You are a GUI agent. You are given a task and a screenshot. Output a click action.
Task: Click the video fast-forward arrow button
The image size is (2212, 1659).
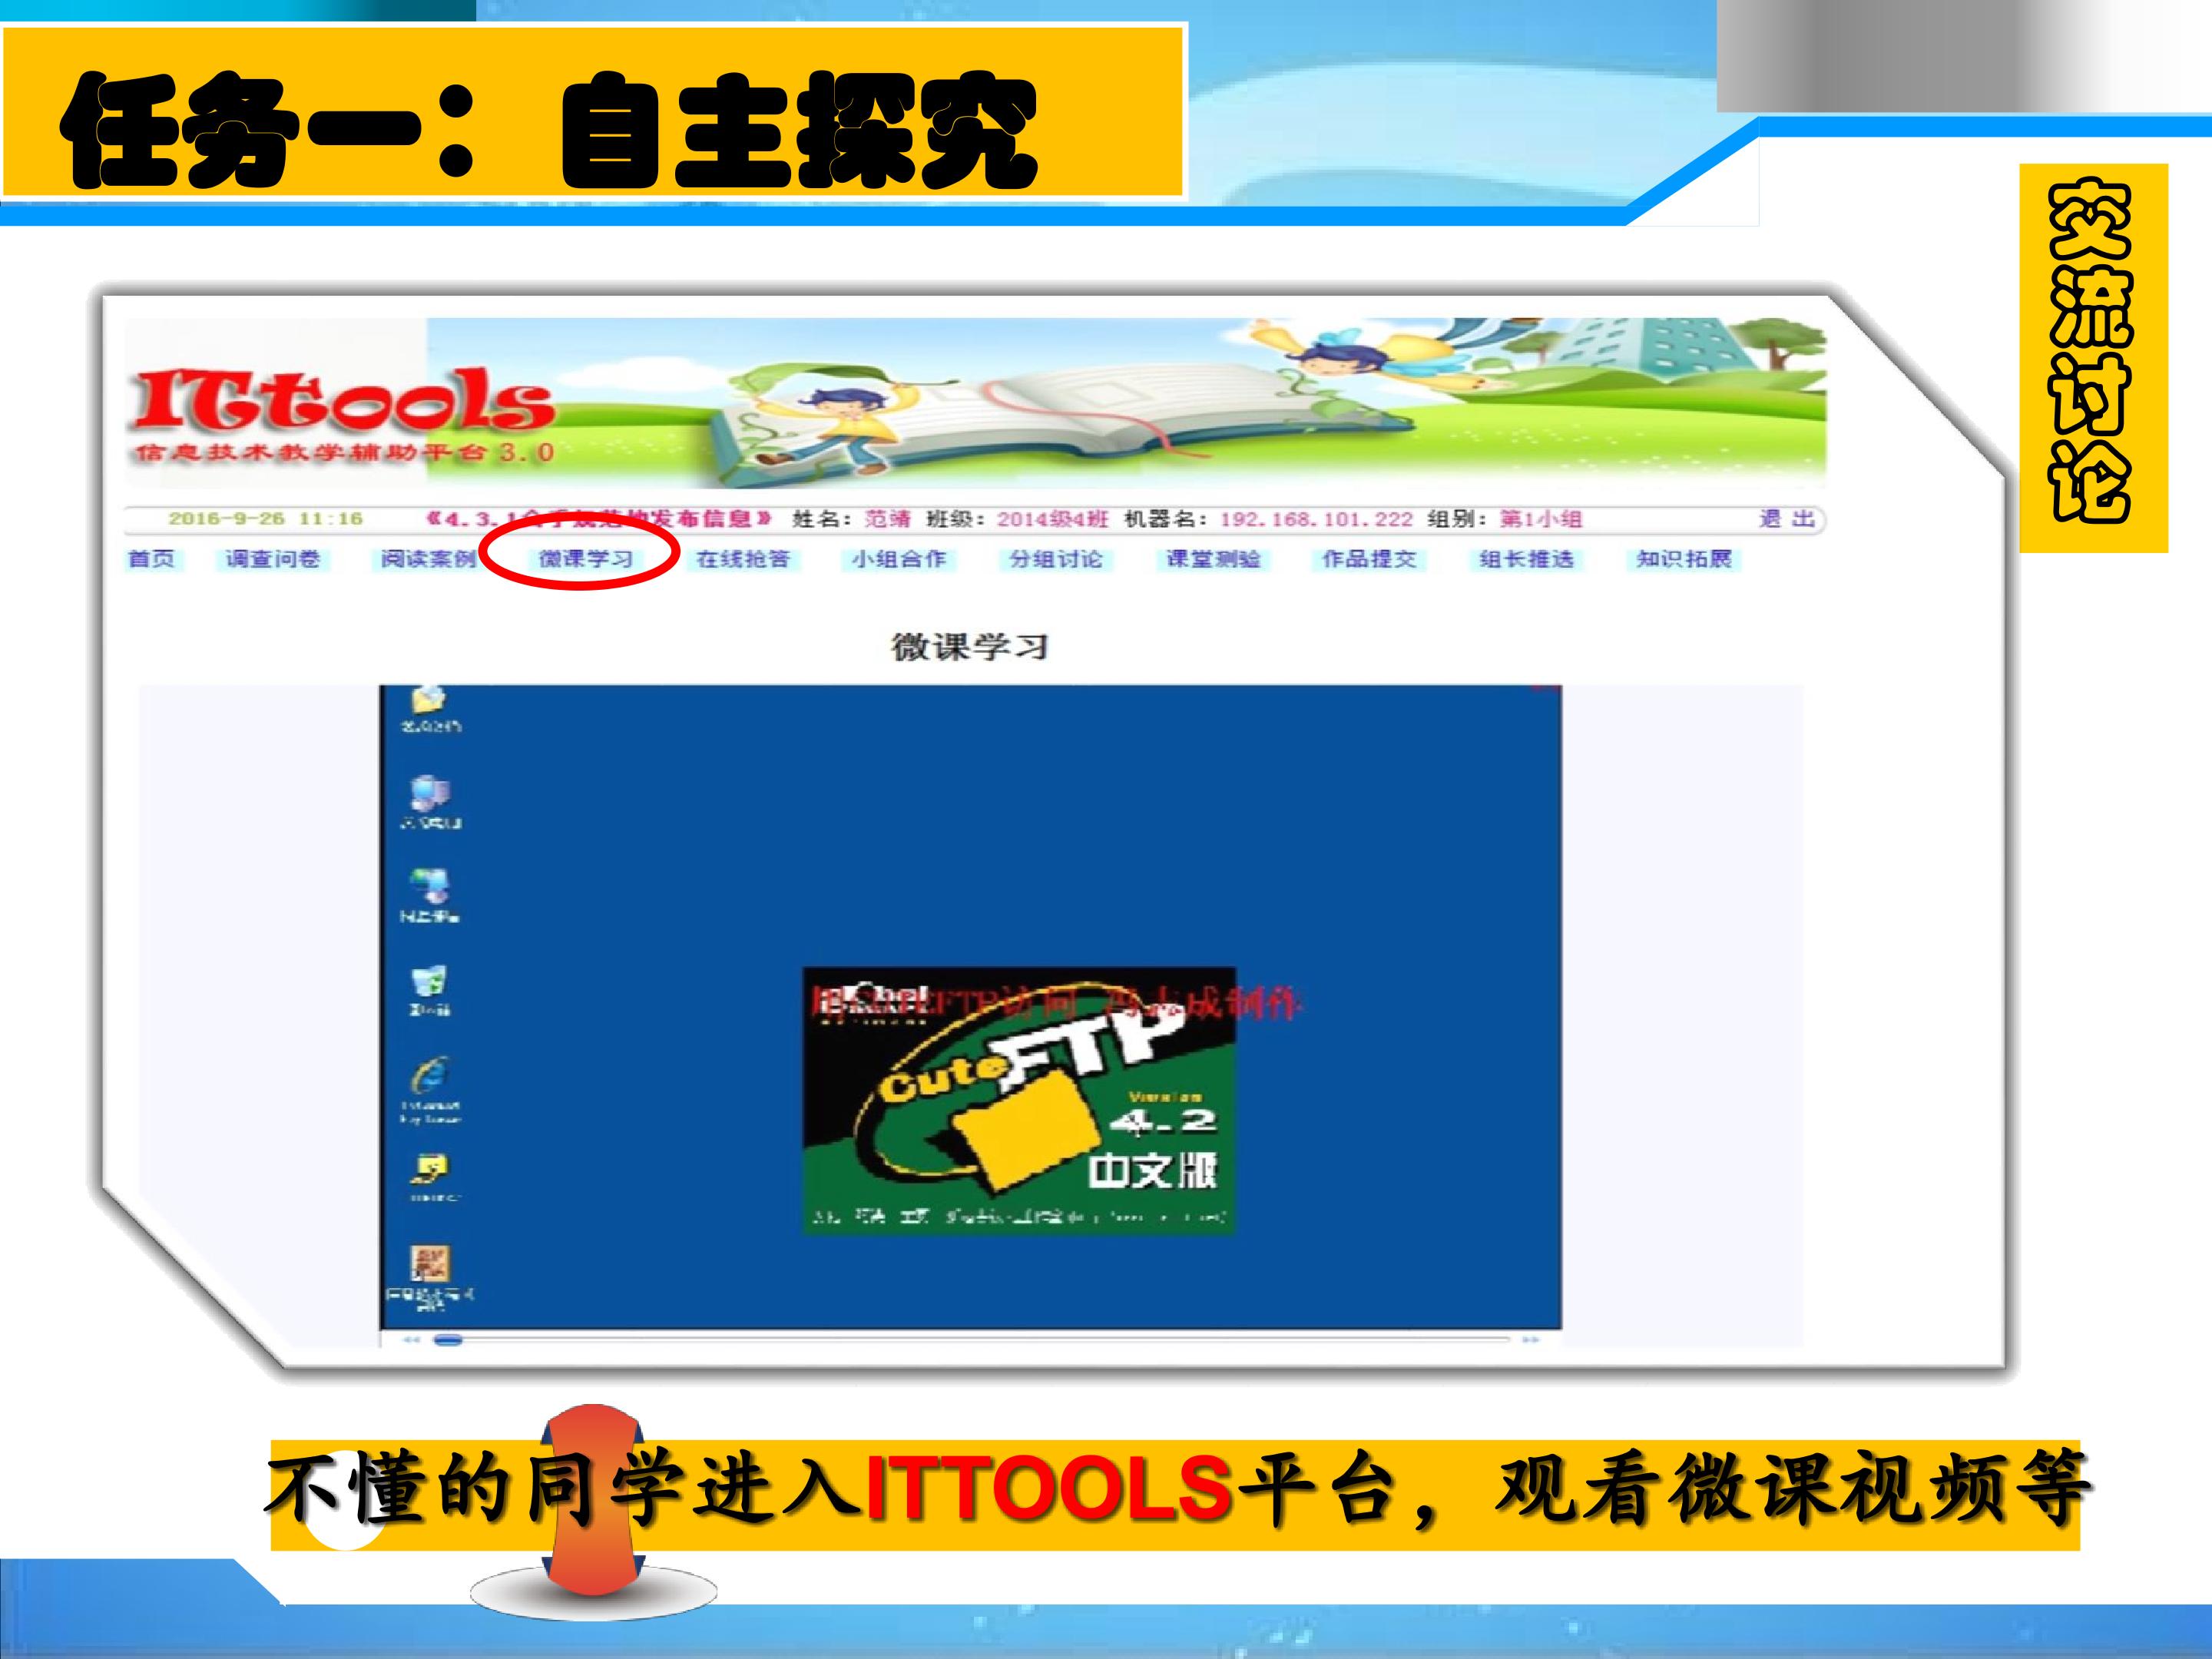1530,1340
